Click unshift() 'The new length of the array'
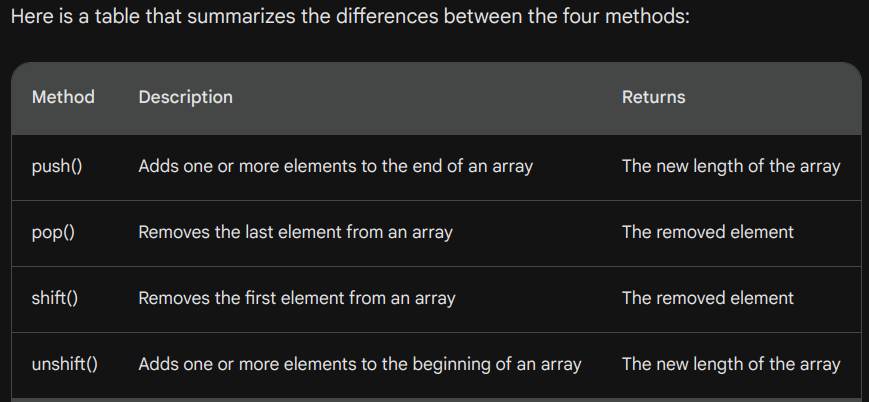 731,364
